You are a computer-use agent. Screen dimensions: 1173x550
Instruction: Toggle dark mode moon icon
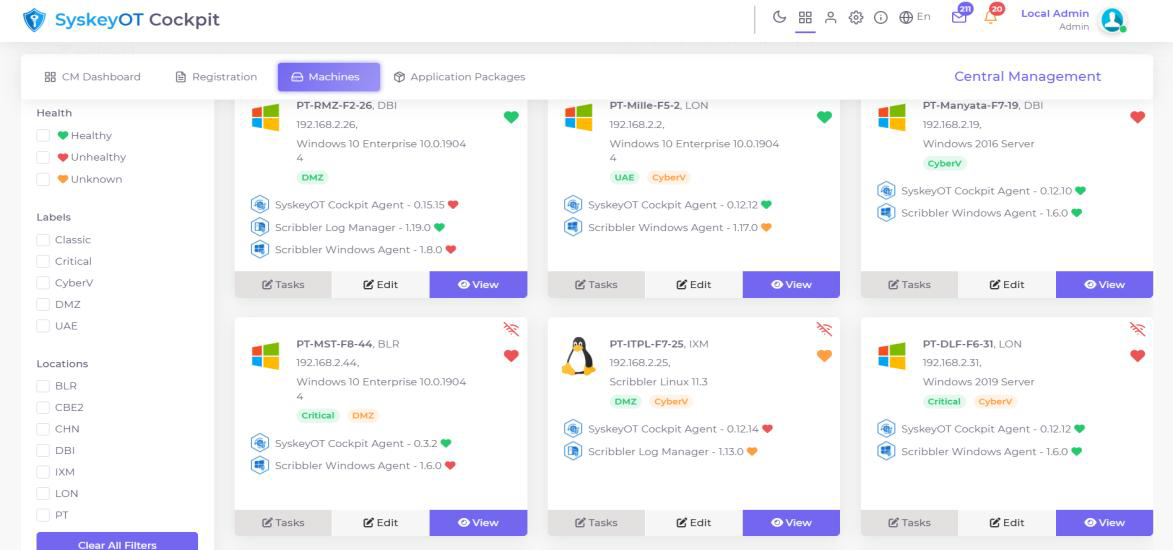pyautogui.click(x=780, y=17)
